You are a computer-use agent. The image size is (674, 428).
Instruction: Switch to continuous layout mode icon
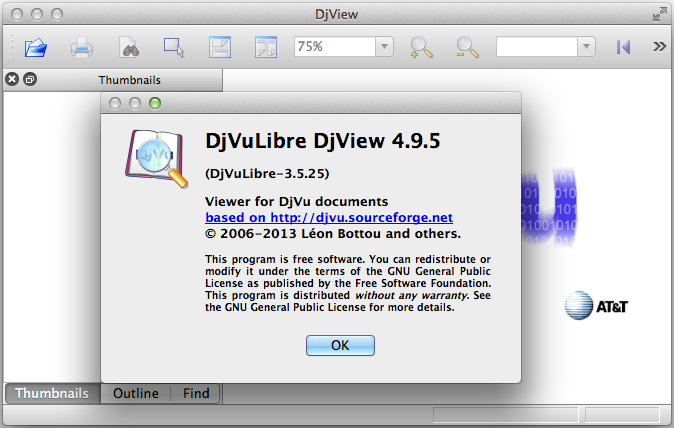coord(220,47)
